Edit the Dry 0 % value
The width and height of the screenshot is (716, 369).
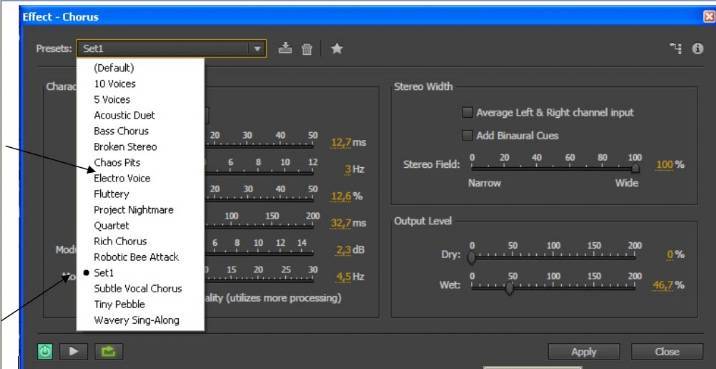(670, 255)
